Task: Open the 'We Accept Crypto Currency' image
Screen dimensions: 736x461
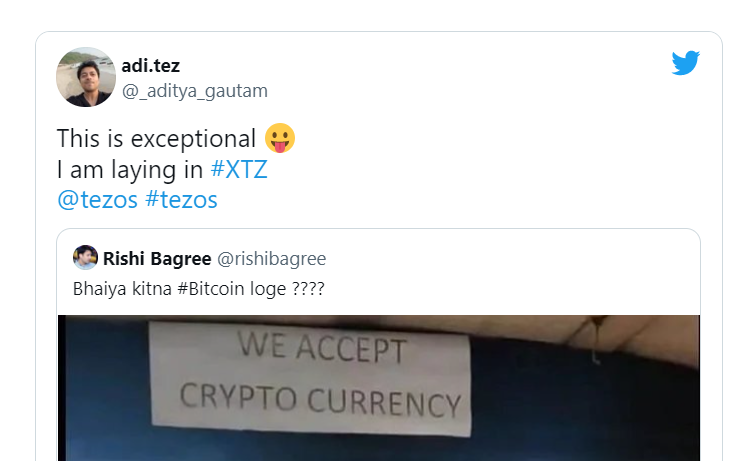Action: pos(379,388)
